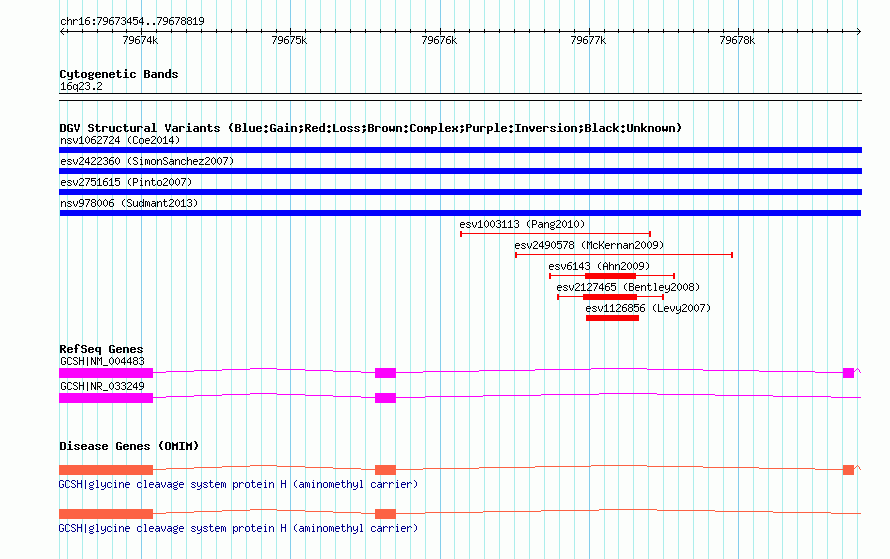The image size is (890, 559).
Task: Click the right arrow of the ruler
Action: [x=859, y=32]
